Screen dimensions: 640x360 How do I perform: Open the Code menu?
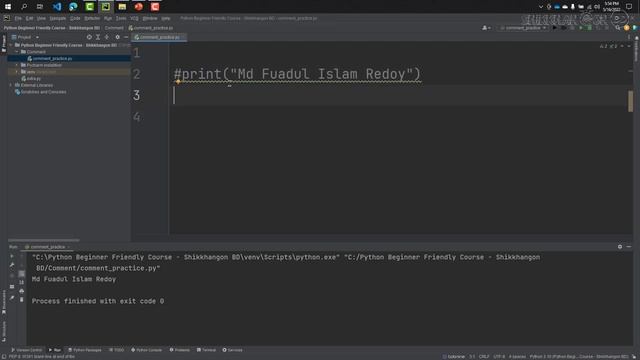click(x=75, y=18)
